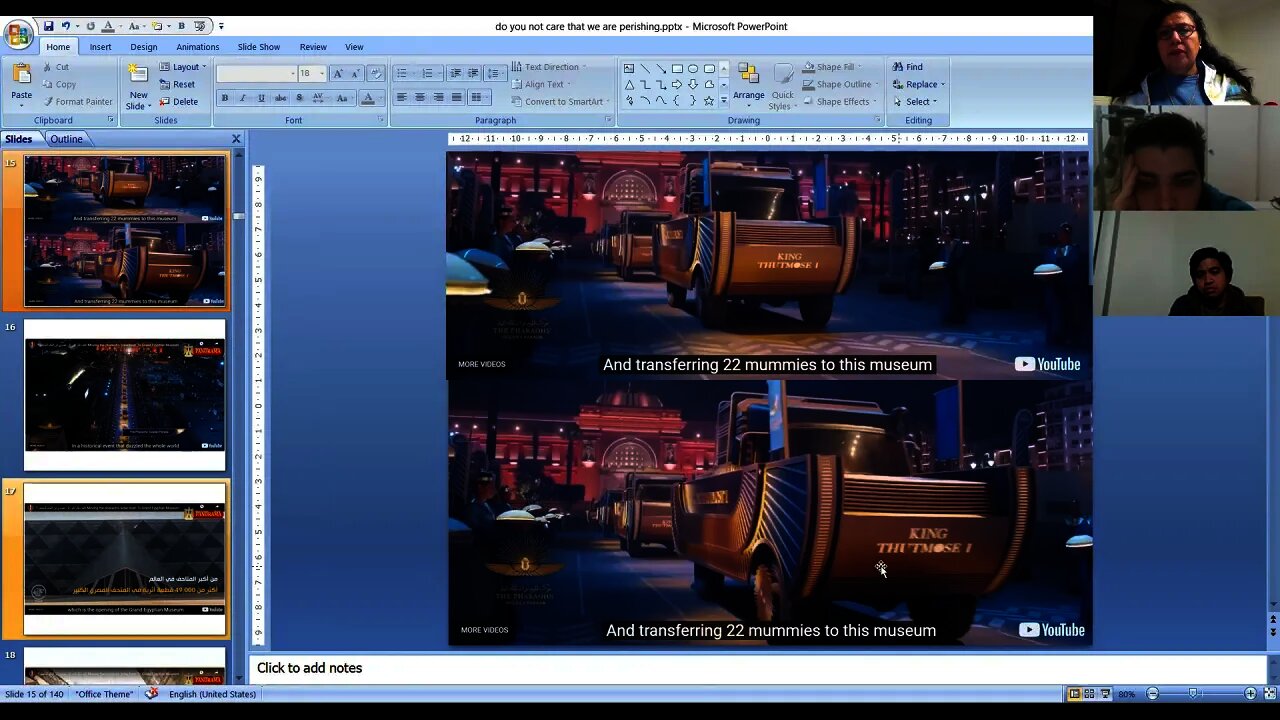Select the rectangle shape in gallery
This screenshot has width=1280, height=720.
click(677, 68)
